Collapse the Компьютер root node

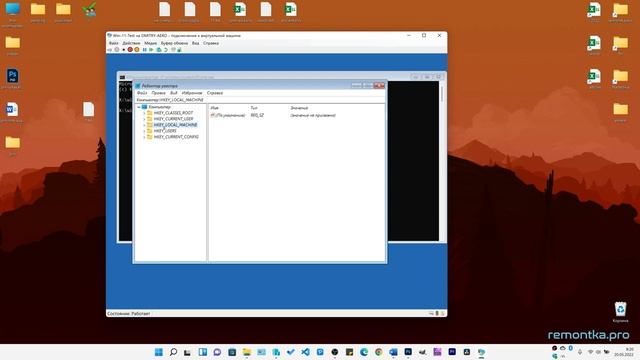(x=139, y=107)
